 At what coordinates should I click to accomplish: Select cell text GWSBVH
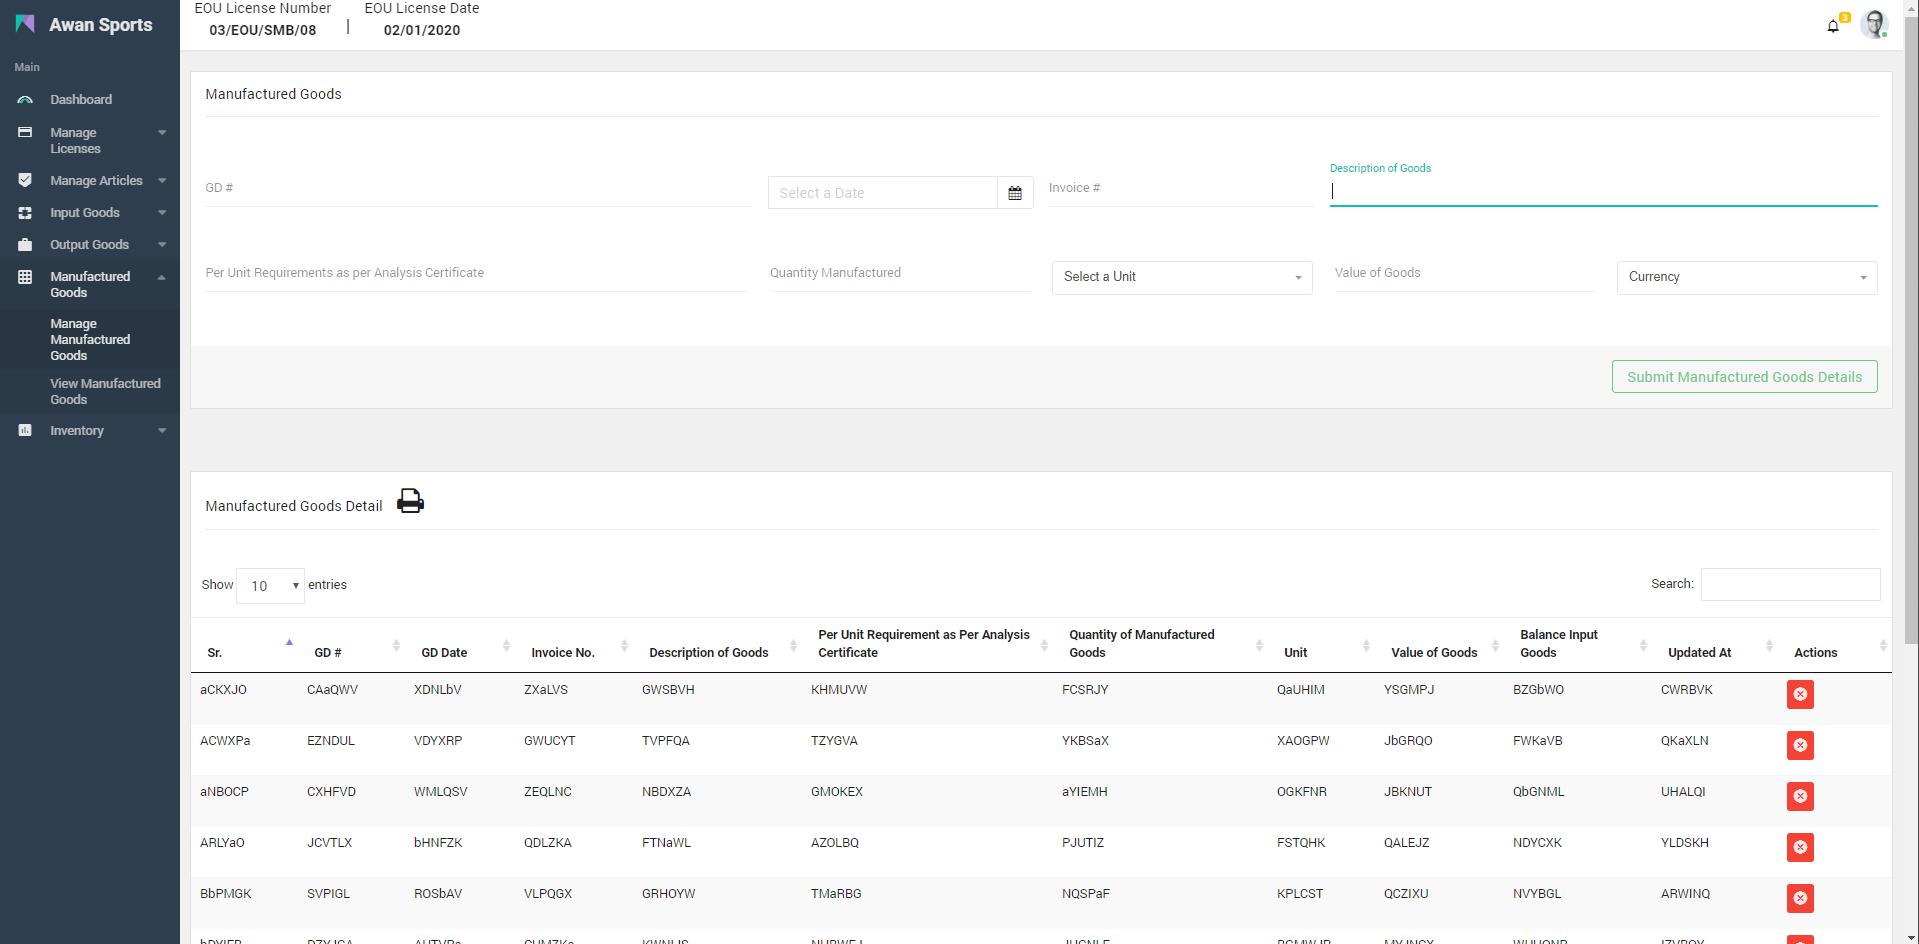click(x=668, y=690)
